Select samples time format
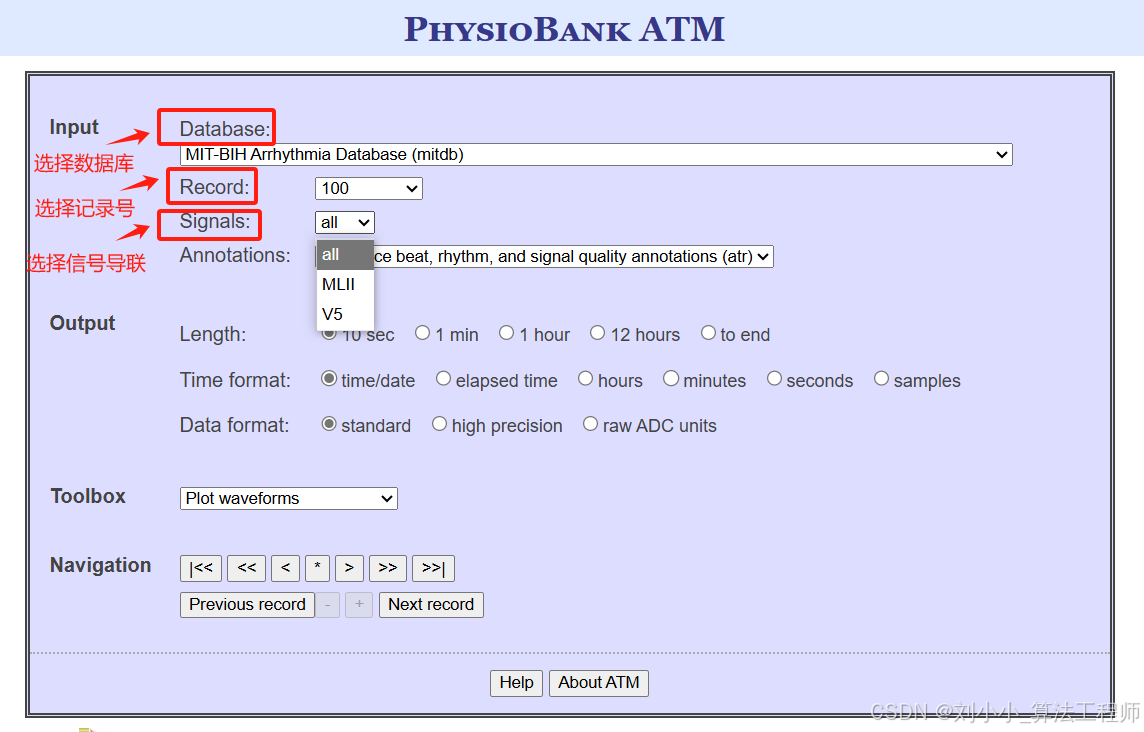The image size is (1144, 732). pos(881,379)
